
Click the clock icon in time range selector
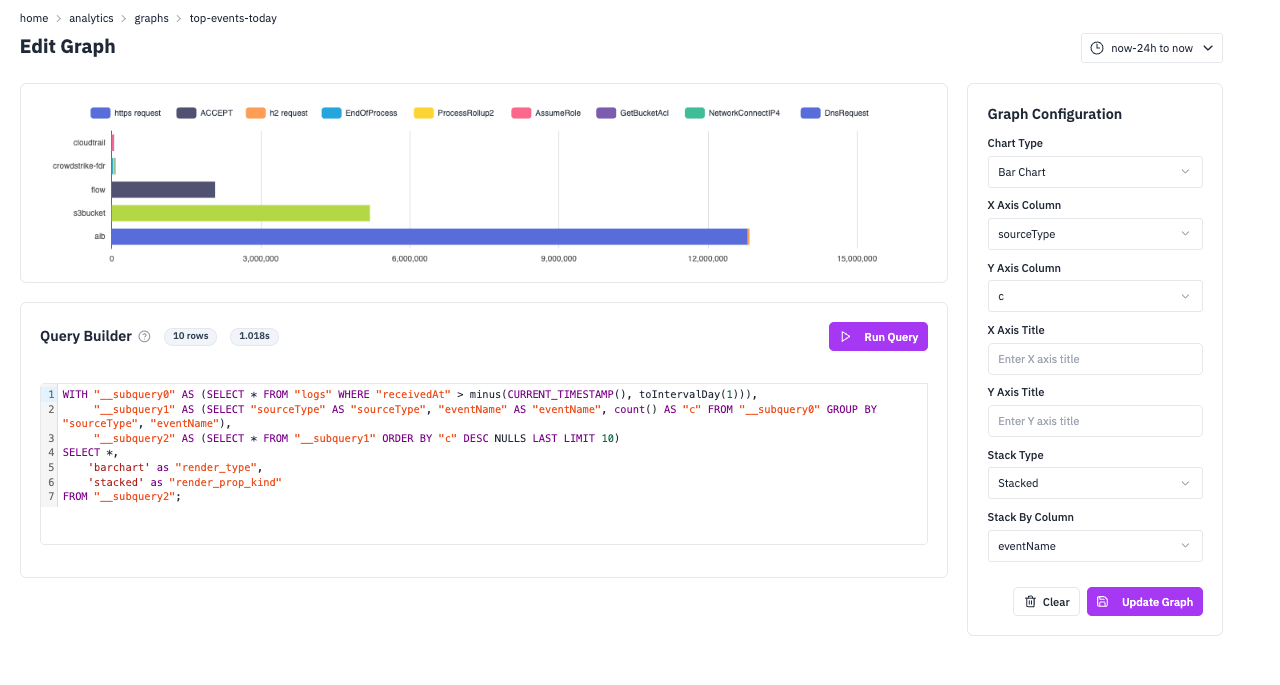(1097, 48)
